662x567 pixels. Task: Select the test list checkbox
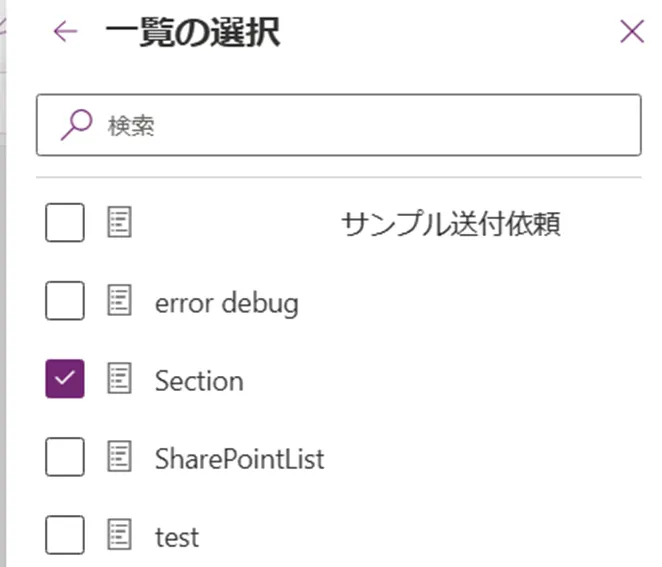click(x=65, y=537)
